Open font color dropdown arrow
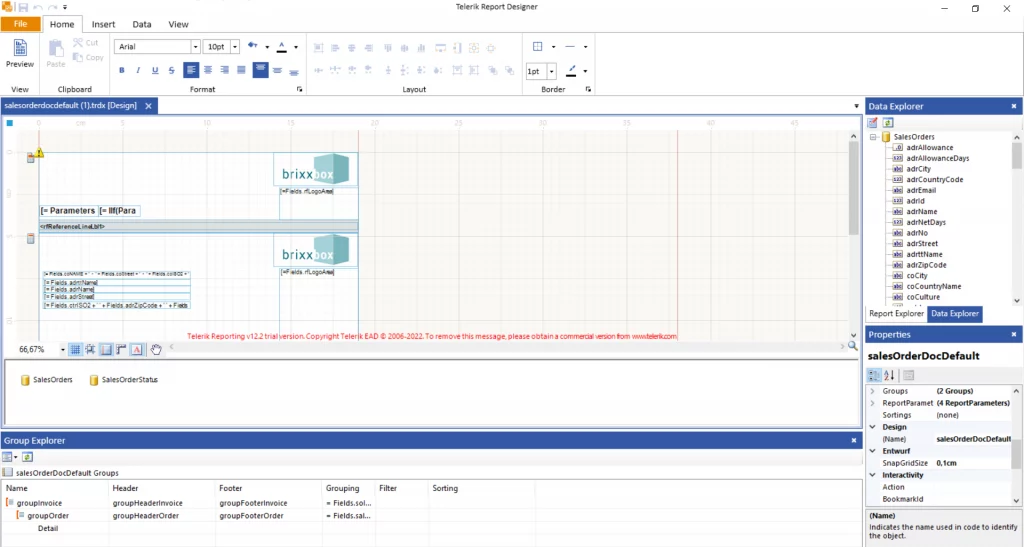Image resolution: width=1024 pixels, height=547 pixels. pyautogui.click(x=296, y=47)
